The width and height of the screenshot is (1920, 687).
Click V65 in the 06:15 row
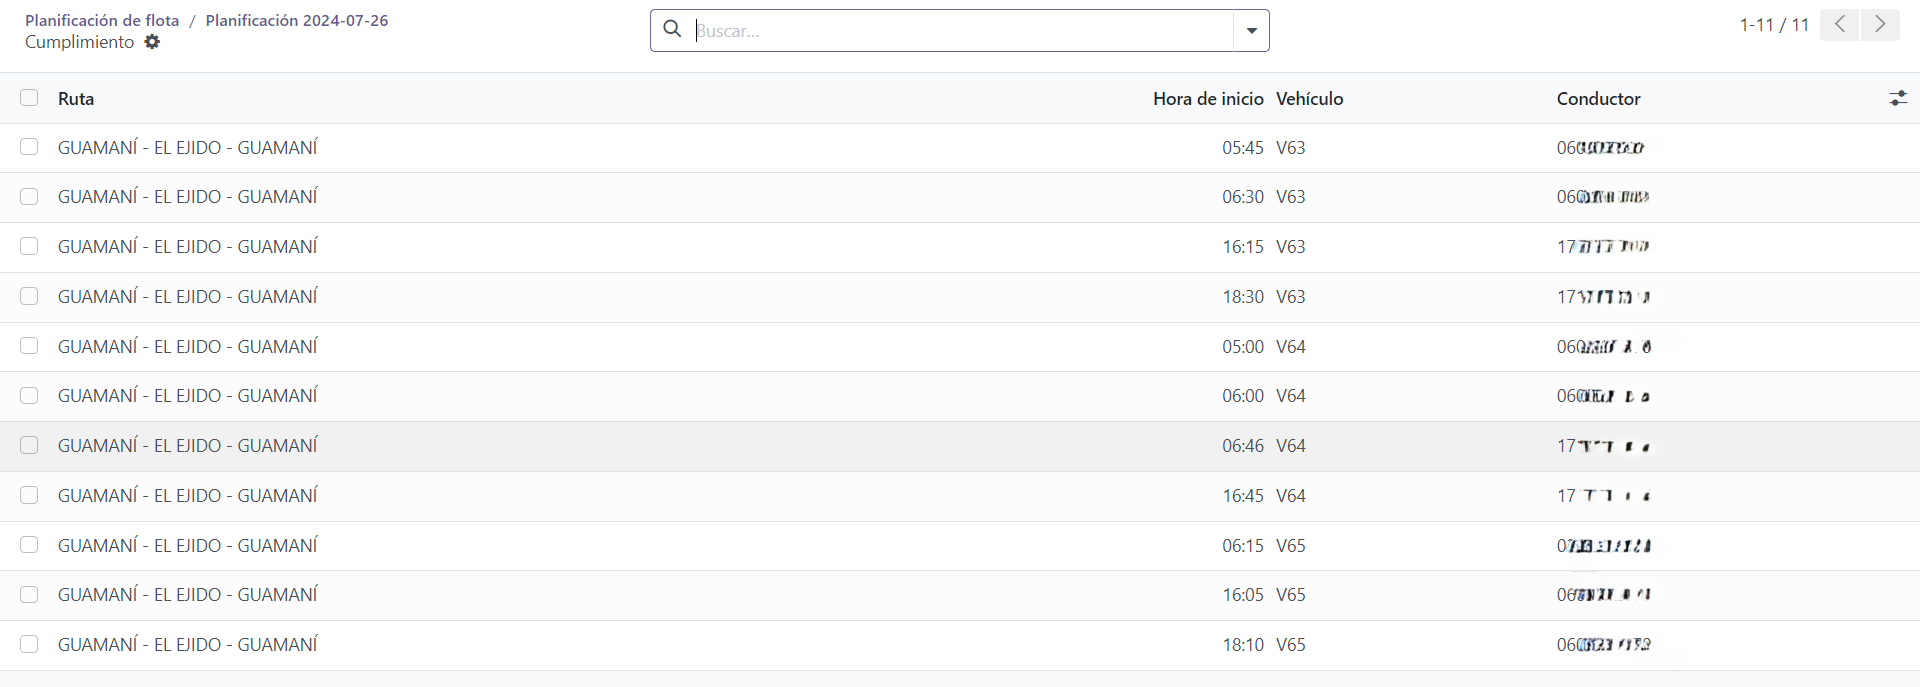(1290, 545)
